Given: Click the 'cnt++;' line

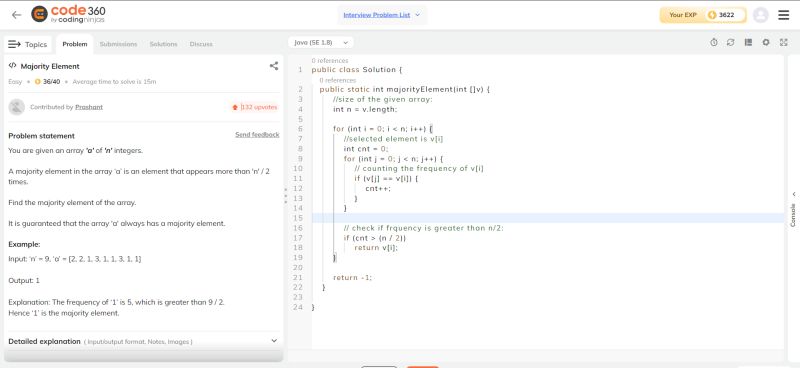Looking at the screenshot, I should tap(378, 188).
